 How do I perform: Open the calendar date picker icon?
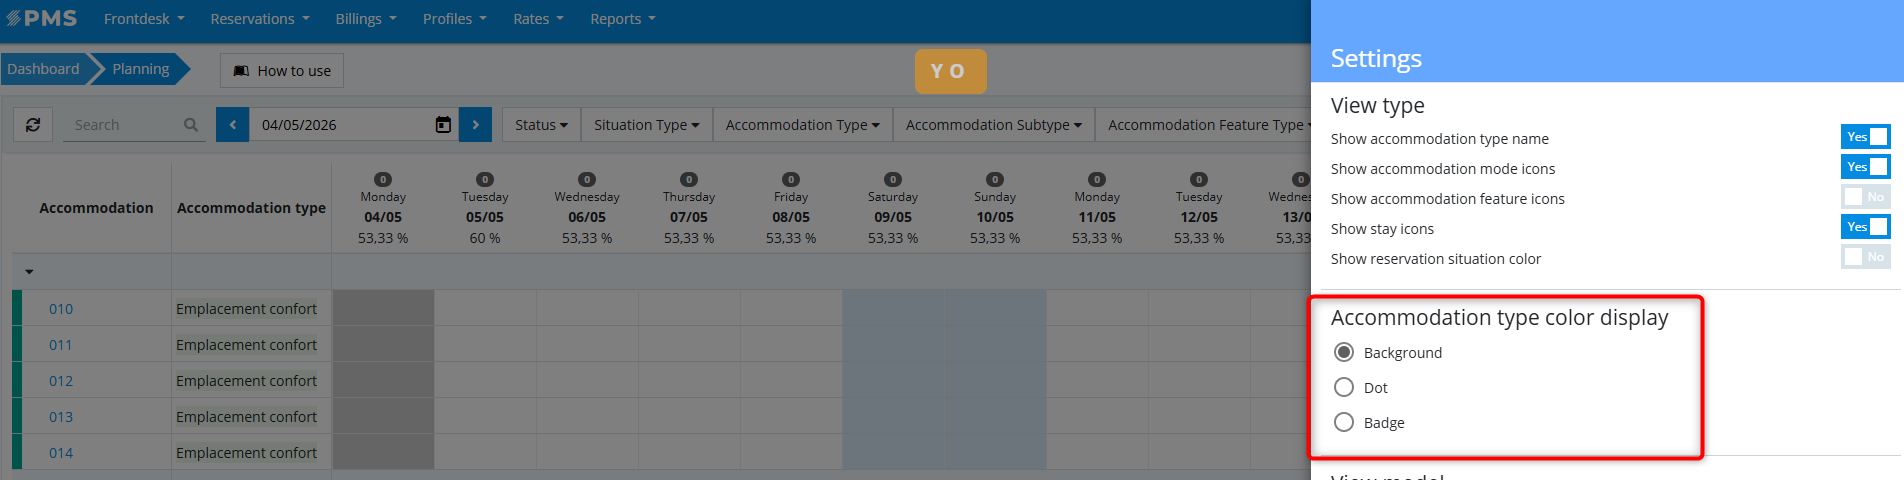pos(443,125)
